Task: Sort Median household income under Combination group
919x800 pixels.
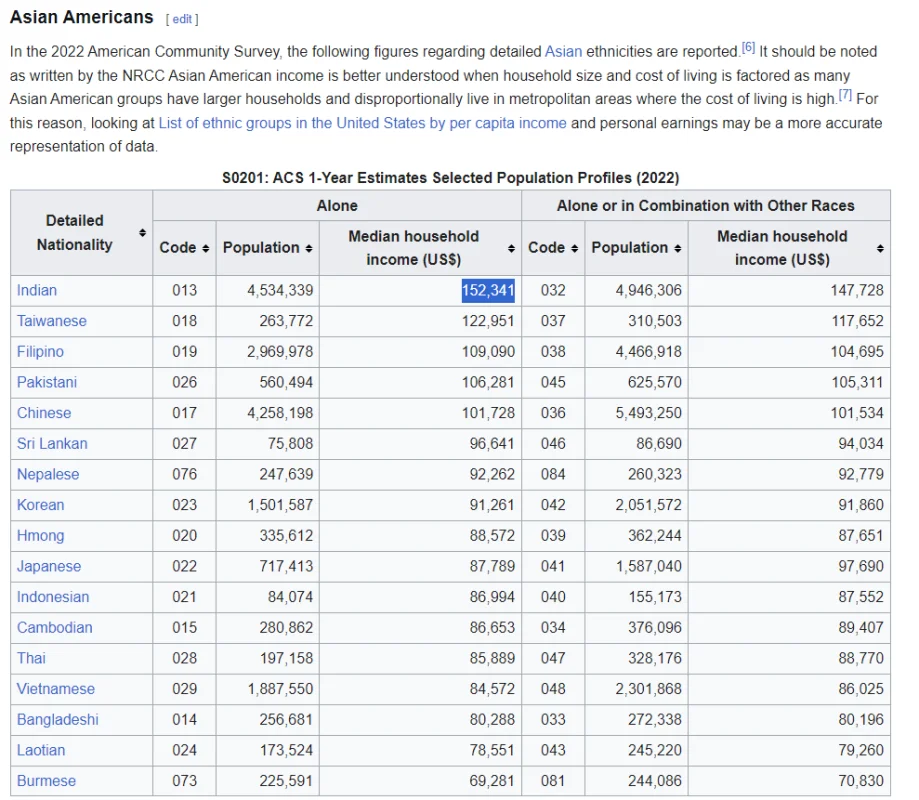Action: [880, 248]
